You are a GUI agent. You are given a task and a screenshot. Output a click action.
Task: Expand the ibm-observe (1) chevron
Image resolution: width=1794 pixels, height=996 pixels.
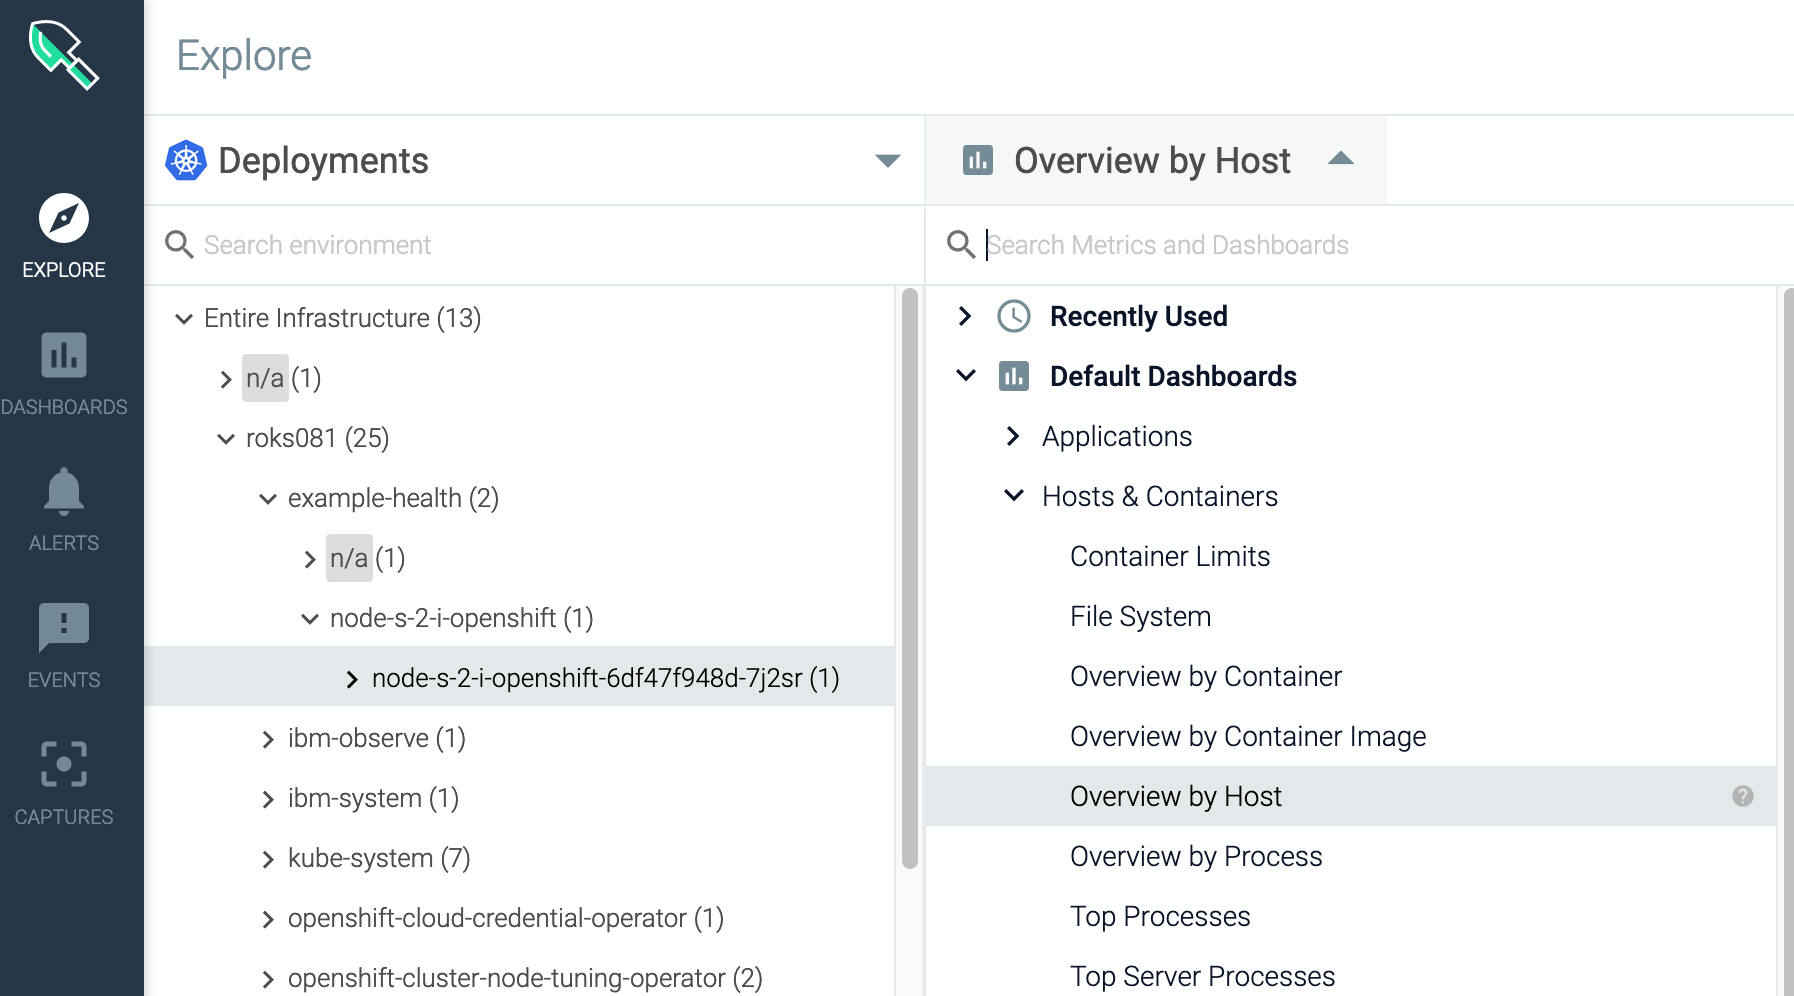268,739
